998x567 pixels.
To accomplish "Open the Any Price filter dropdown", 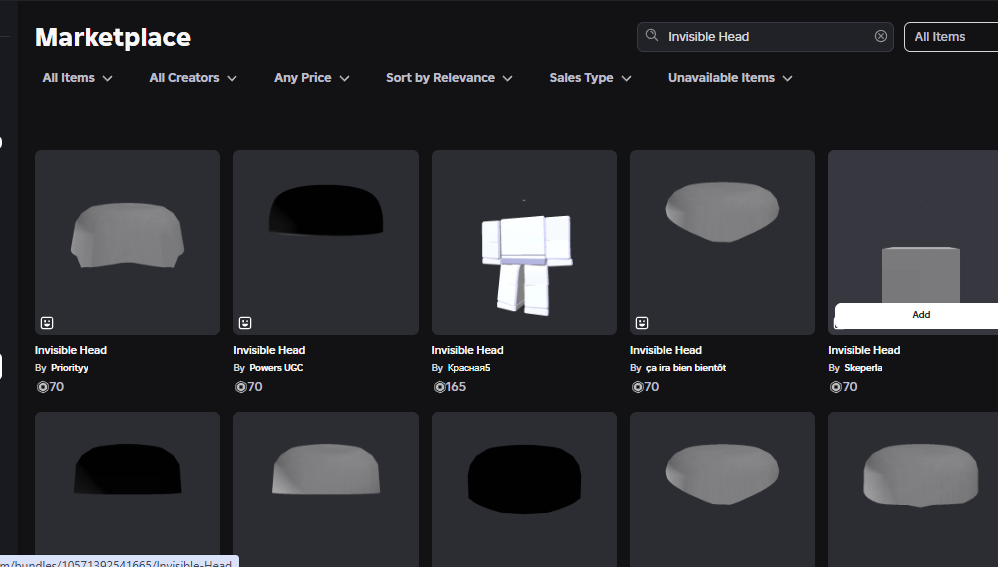I will (x=311, y=78).
